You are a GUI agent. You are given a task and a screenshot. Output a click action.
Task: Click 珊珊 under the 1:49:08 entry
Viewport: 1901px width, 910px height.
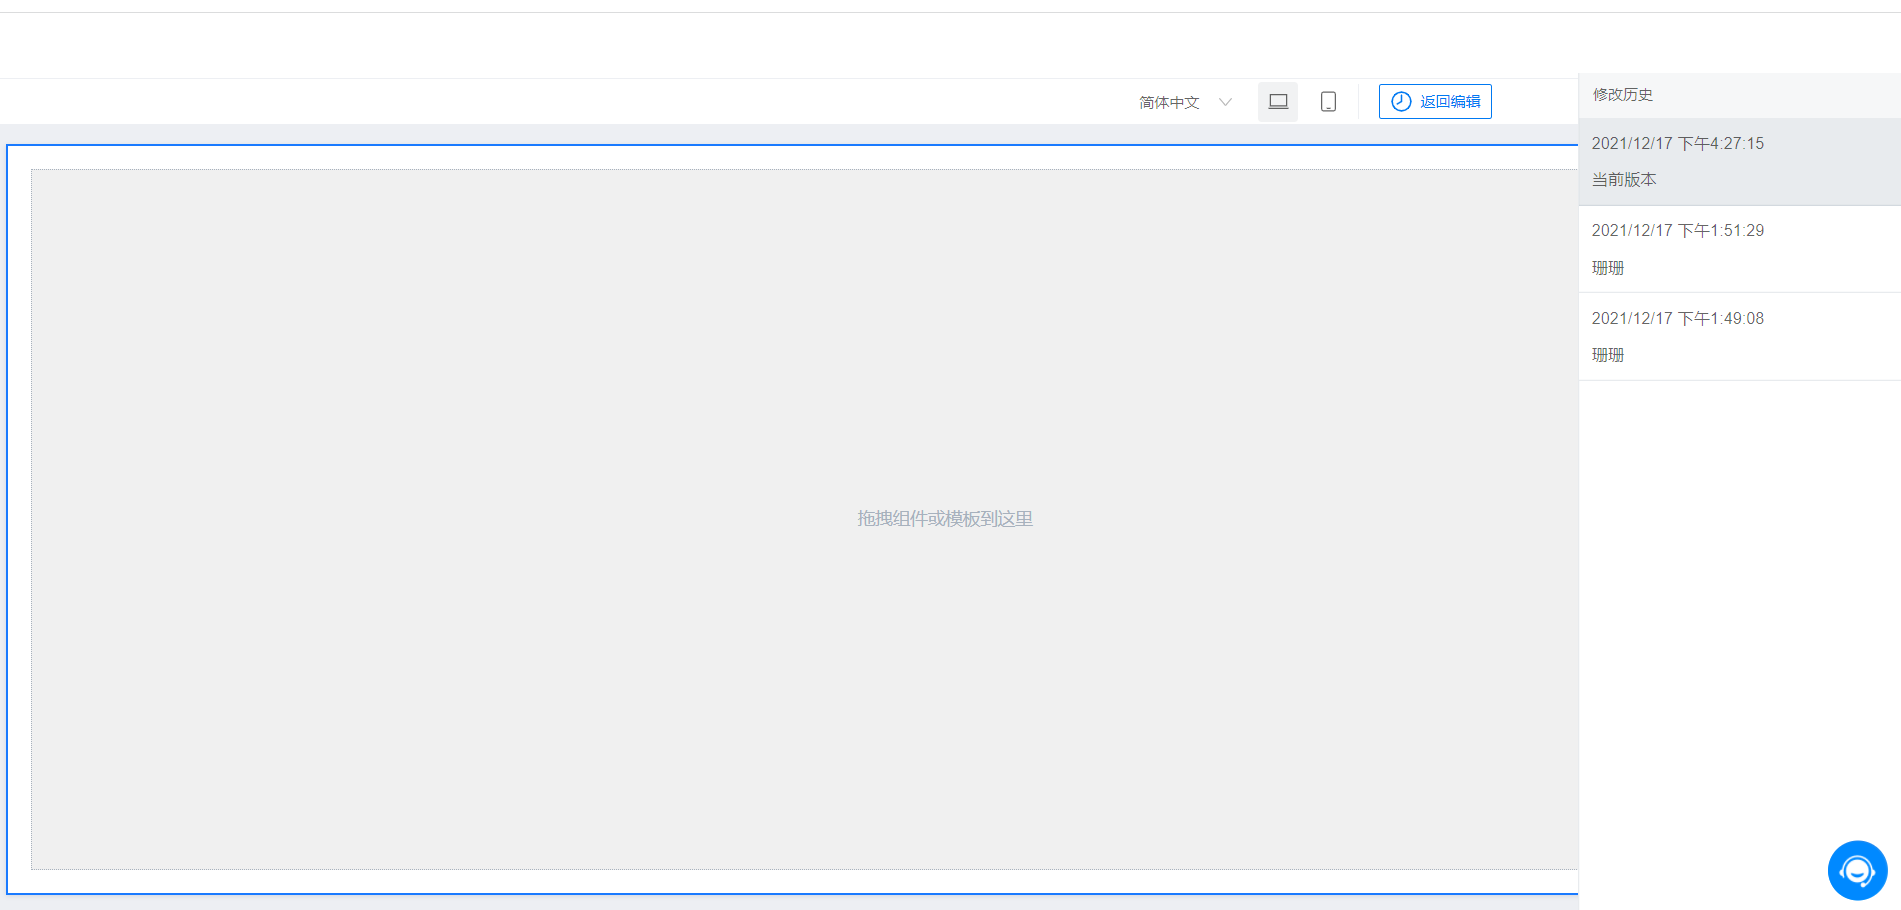point(1608,355)
